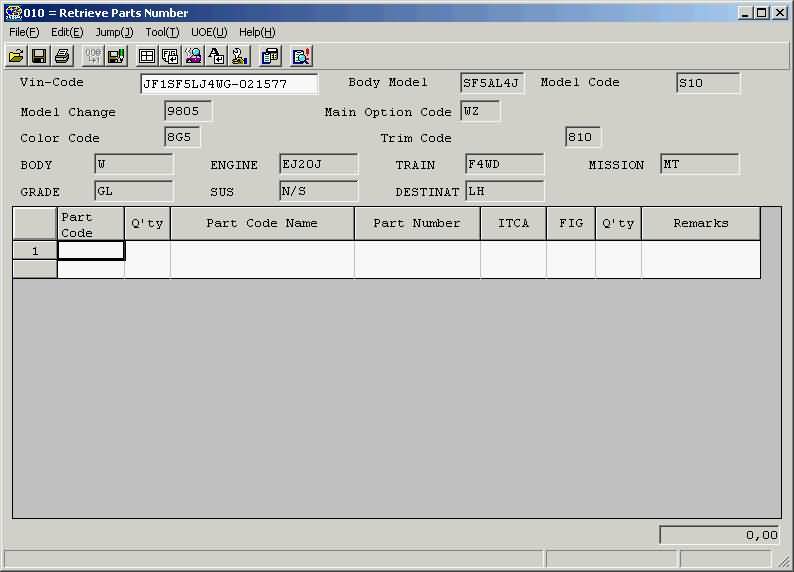Click the ITCA column header
This screenshot has height=572, width=794.
(513, 224)
